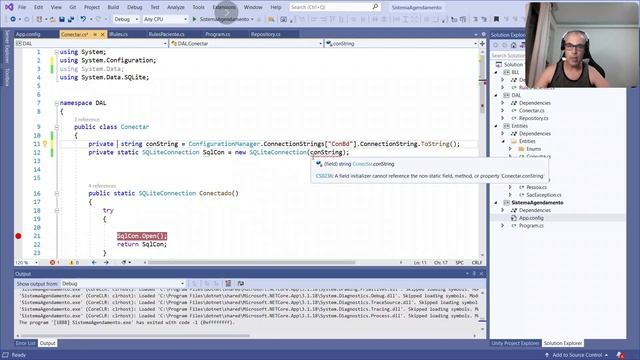Click the Save file toolbar icon
640x360 pixels.
click(x=62, y=19)
